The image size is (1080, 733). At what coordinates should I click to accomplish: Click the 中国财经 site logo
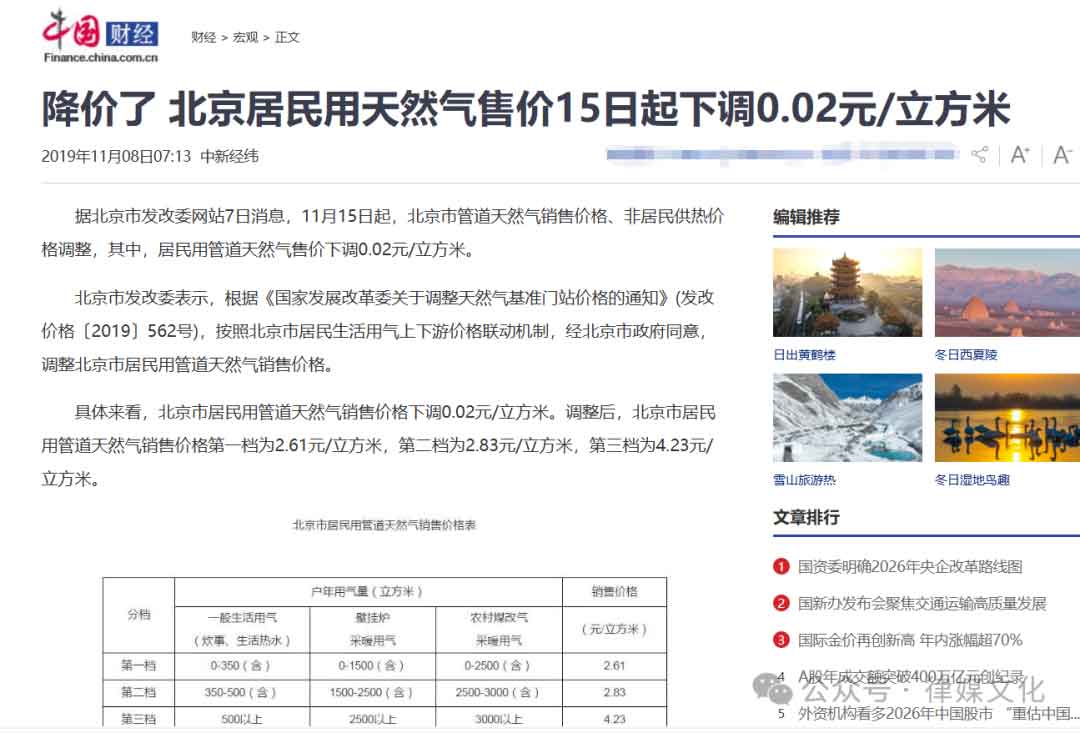pos(100,38)
